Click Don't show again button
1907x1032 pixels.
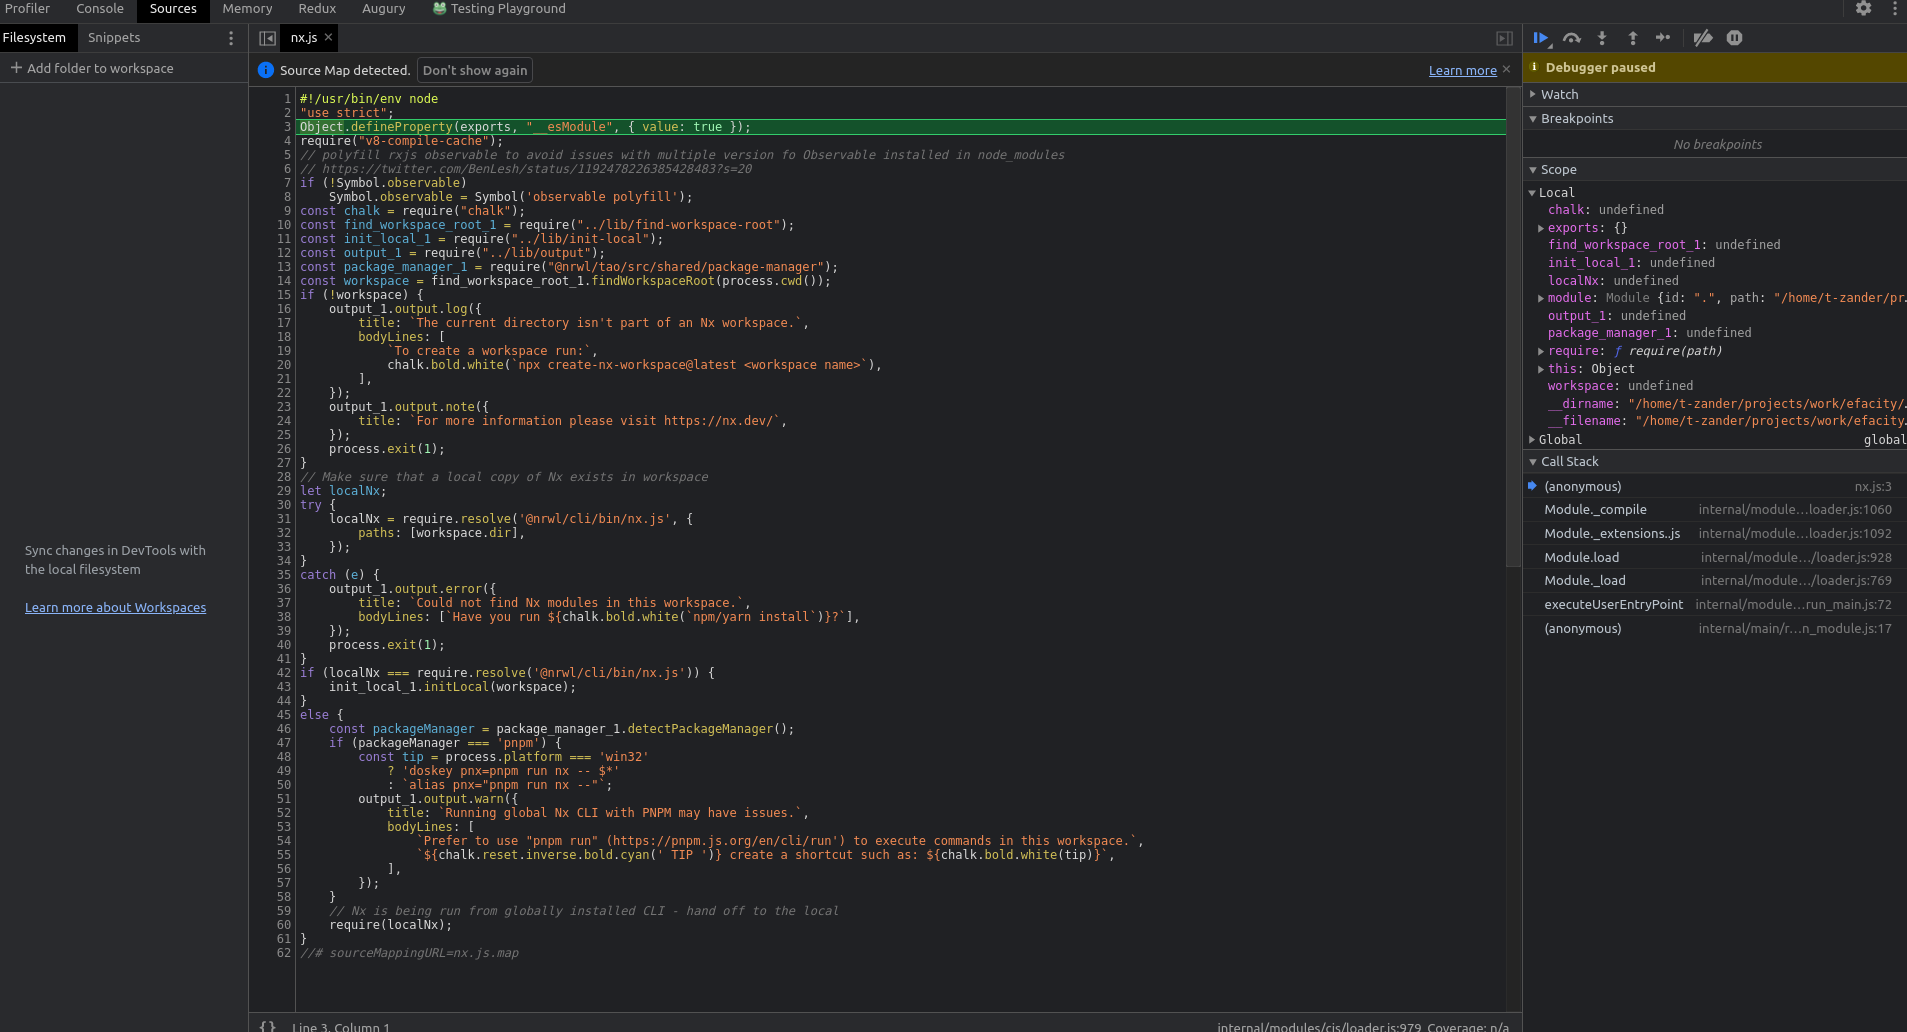coord(475,70)
